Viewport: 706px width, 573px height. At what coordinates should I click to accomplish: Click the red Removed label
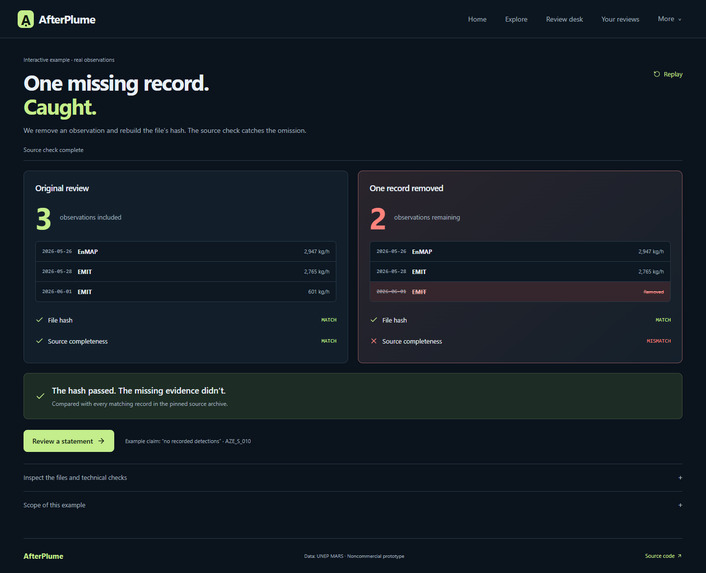pos(653,292)
